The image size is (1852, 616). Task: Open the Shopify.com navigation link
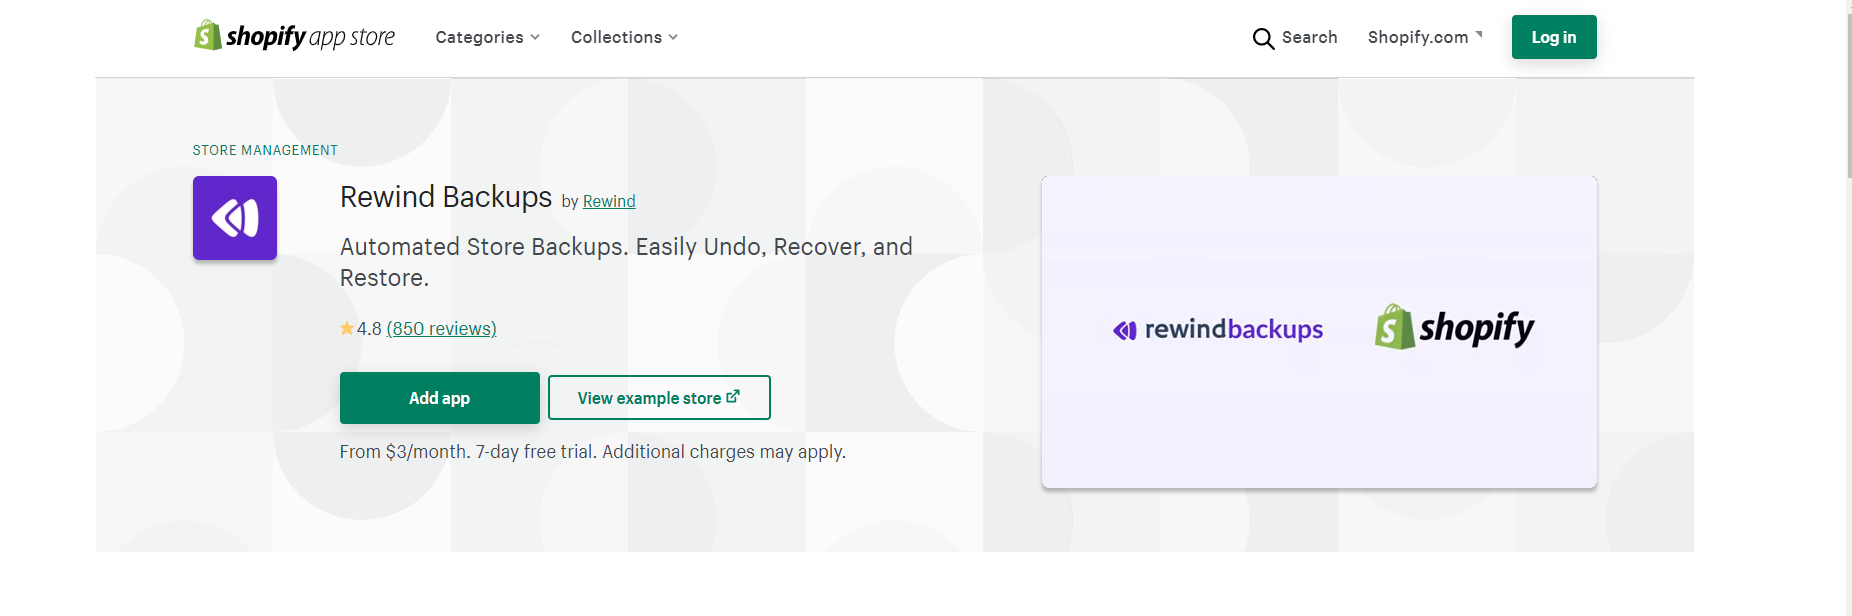coord(1417,37)
